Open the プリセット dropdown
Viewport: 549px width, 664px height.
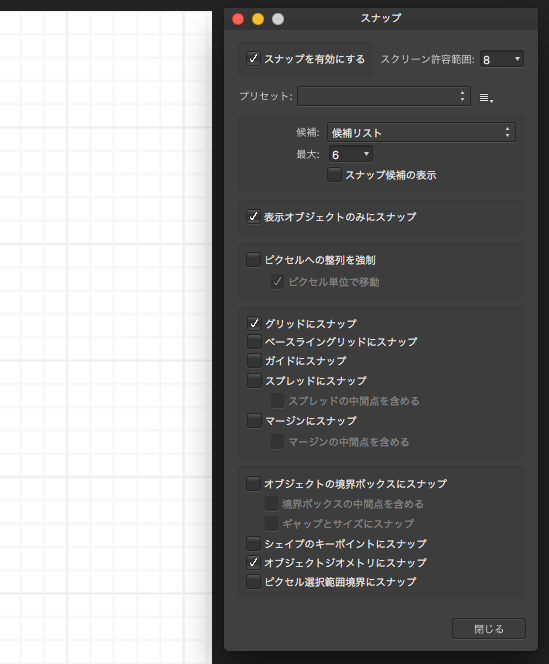[384, 96]
